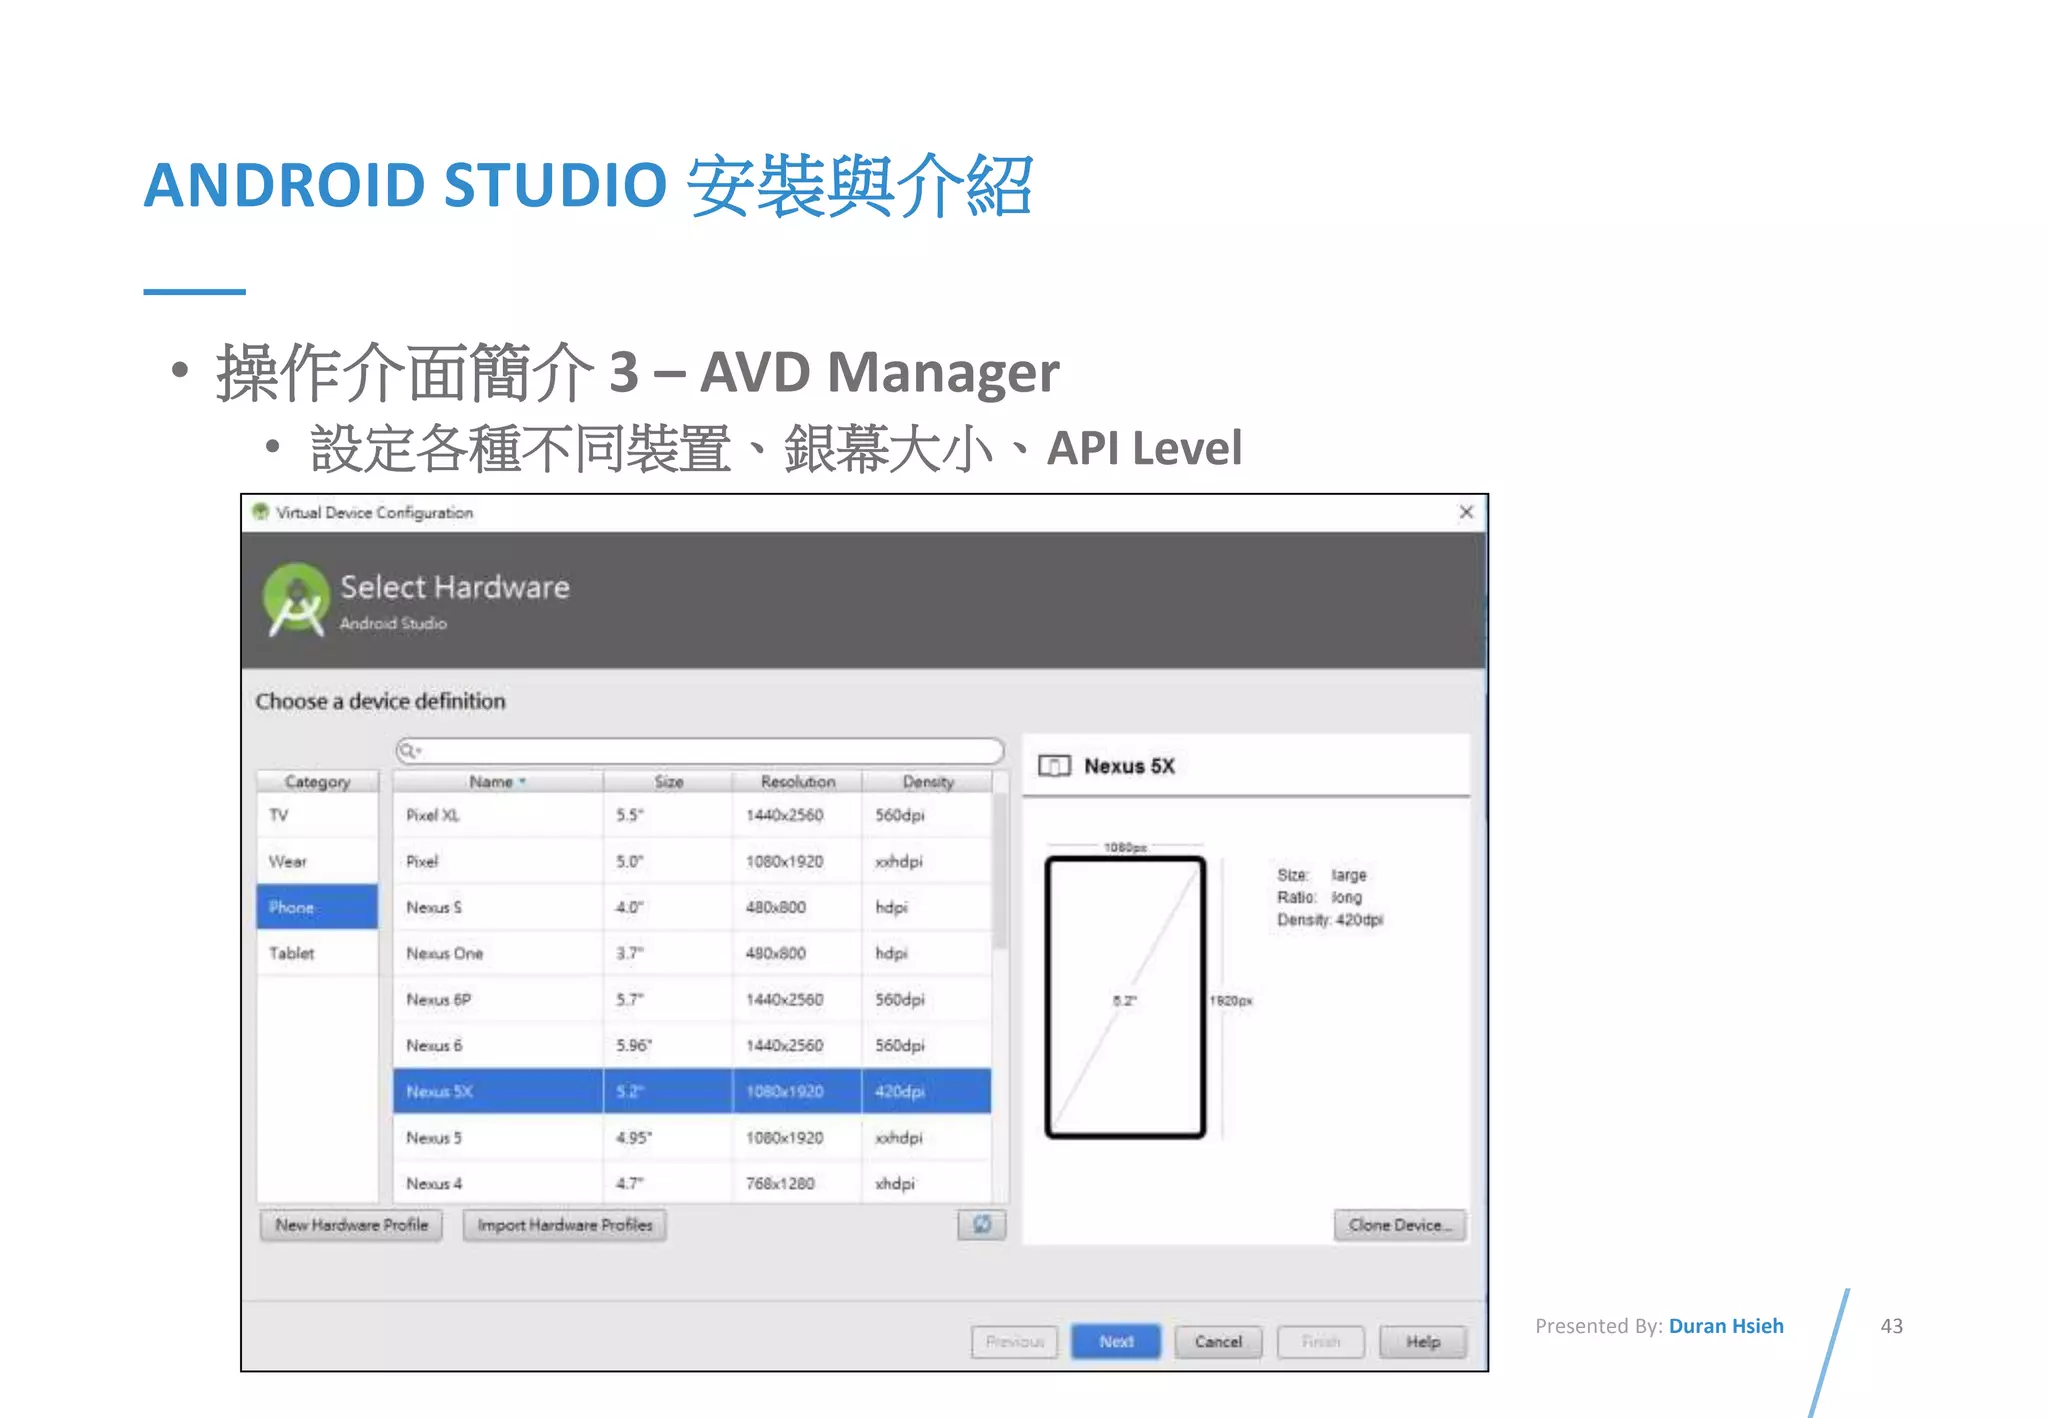Click the Duran Hsieh presenter name

pyautogui.click(x=1726, y=1326)
